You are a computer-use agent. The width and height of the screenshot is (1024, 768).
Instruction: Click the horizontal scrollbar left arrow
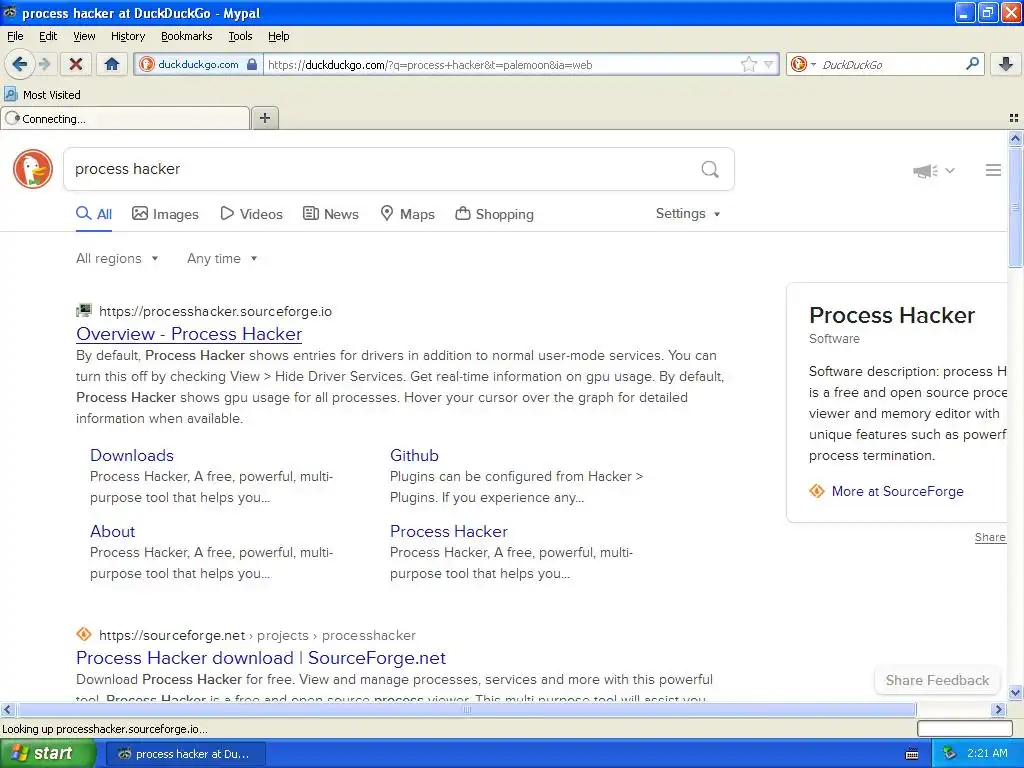[7, 709]
